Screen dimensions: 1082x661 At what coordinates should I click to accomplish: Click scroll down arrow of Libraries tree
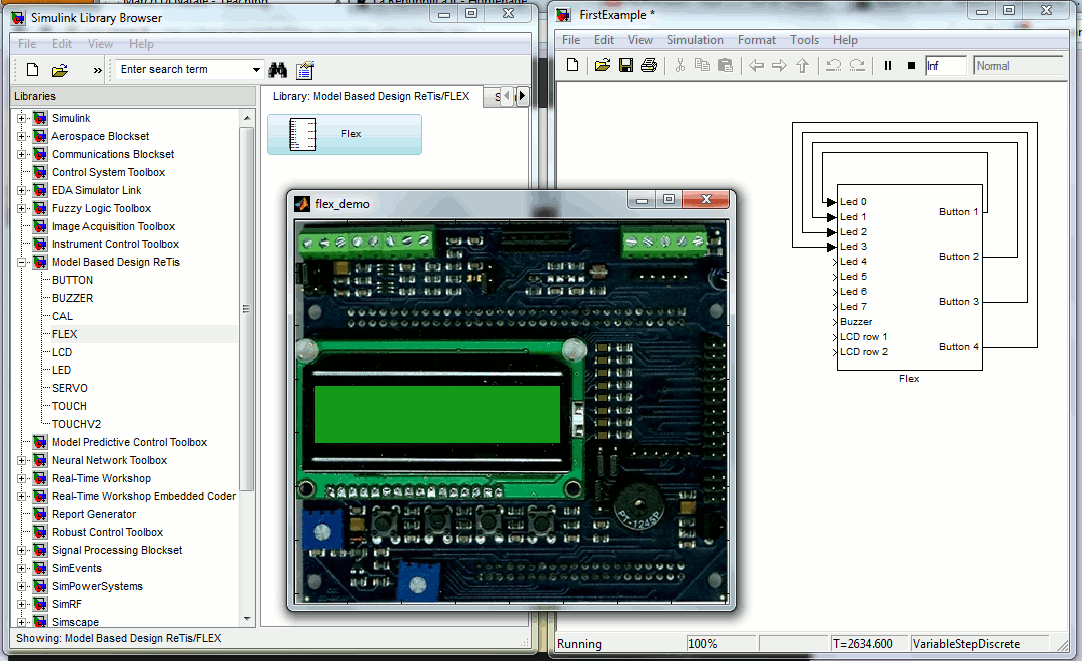click(x=247, y=619)
